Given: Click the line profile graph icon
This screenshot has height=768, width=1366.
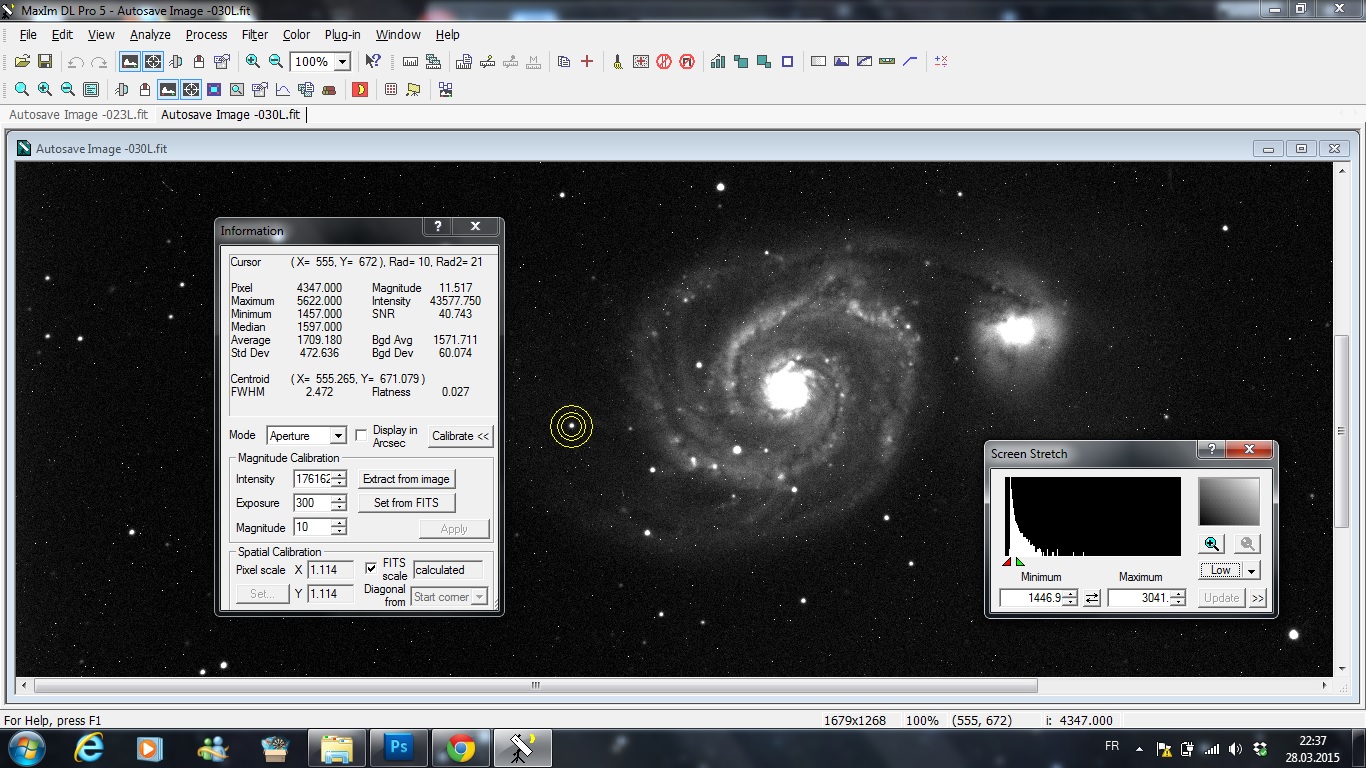Looking at the screenshot, I should click(x=283, y=90).
